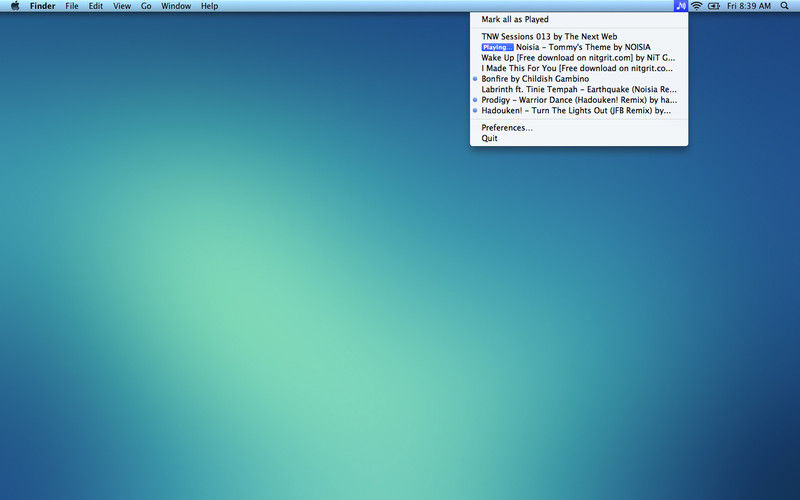Image resolution: width=800 pixels, height=500 pixels.
Task: Open the View menu
Action: coord(122,6)
